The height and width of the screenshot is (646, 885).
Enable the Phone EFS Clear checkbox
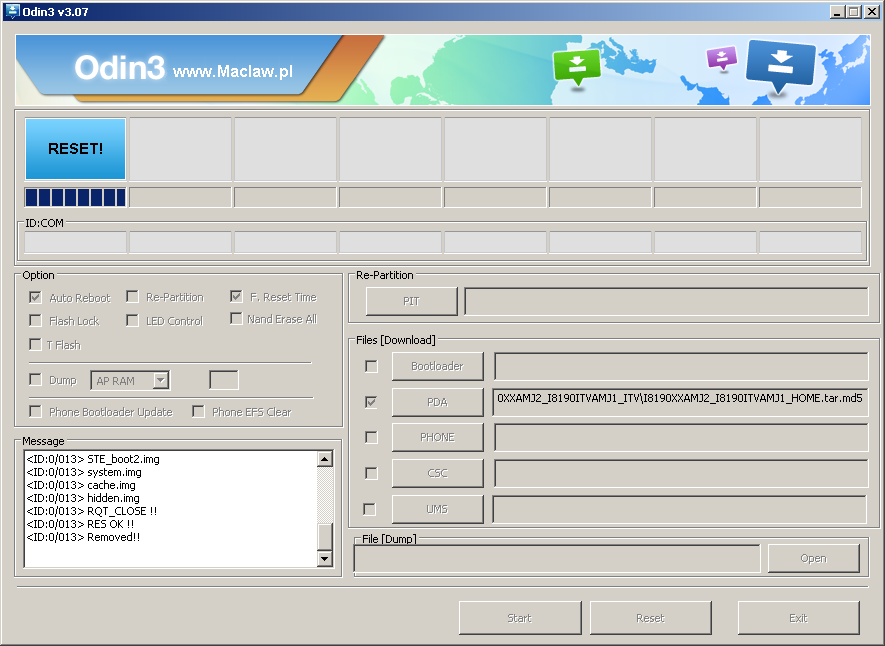(x=198, y=411)
